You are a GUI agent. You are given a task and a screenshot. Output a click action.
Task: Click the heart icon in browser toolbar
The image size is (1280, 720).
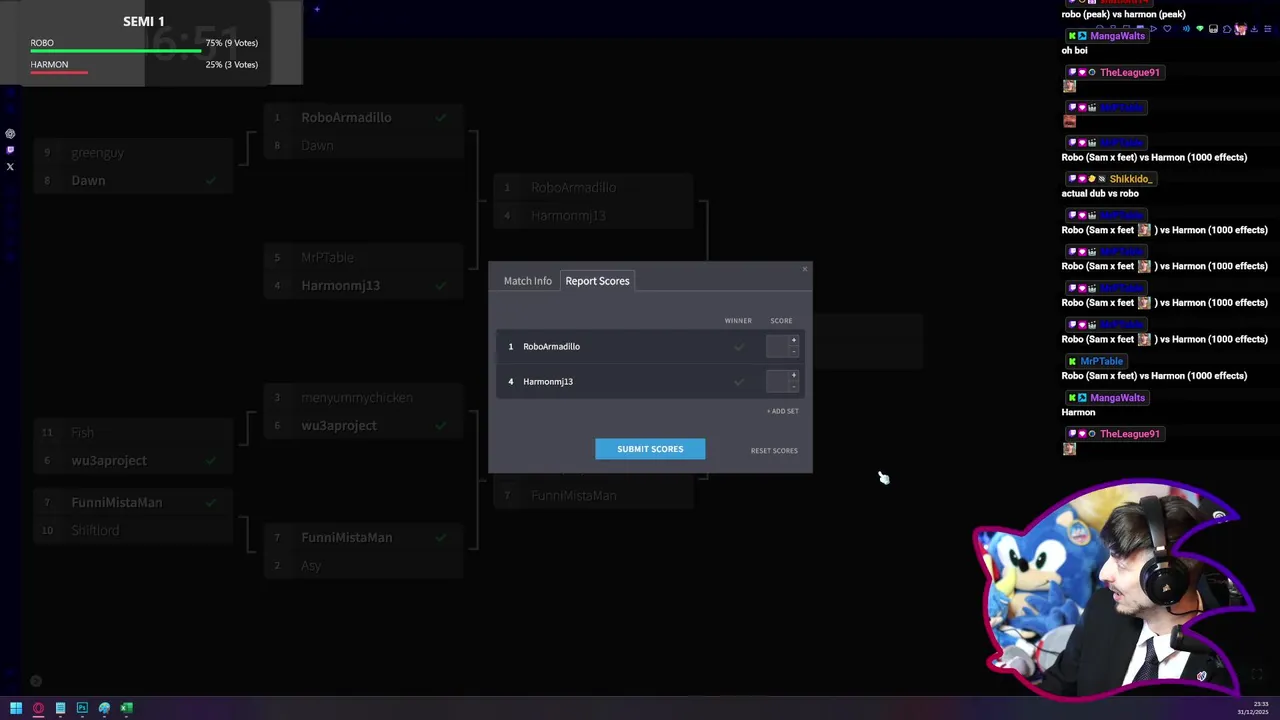point(1167,29)
